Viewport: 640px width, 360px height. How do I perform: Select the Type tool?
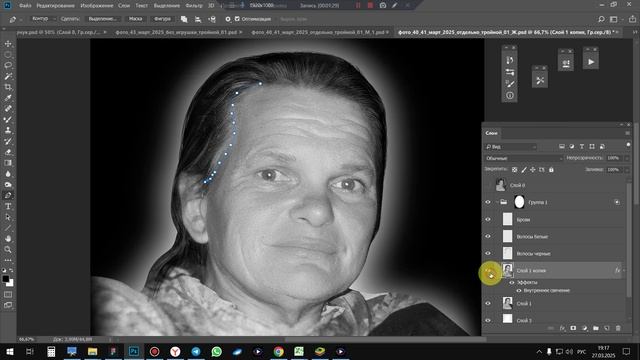(8, 206)
